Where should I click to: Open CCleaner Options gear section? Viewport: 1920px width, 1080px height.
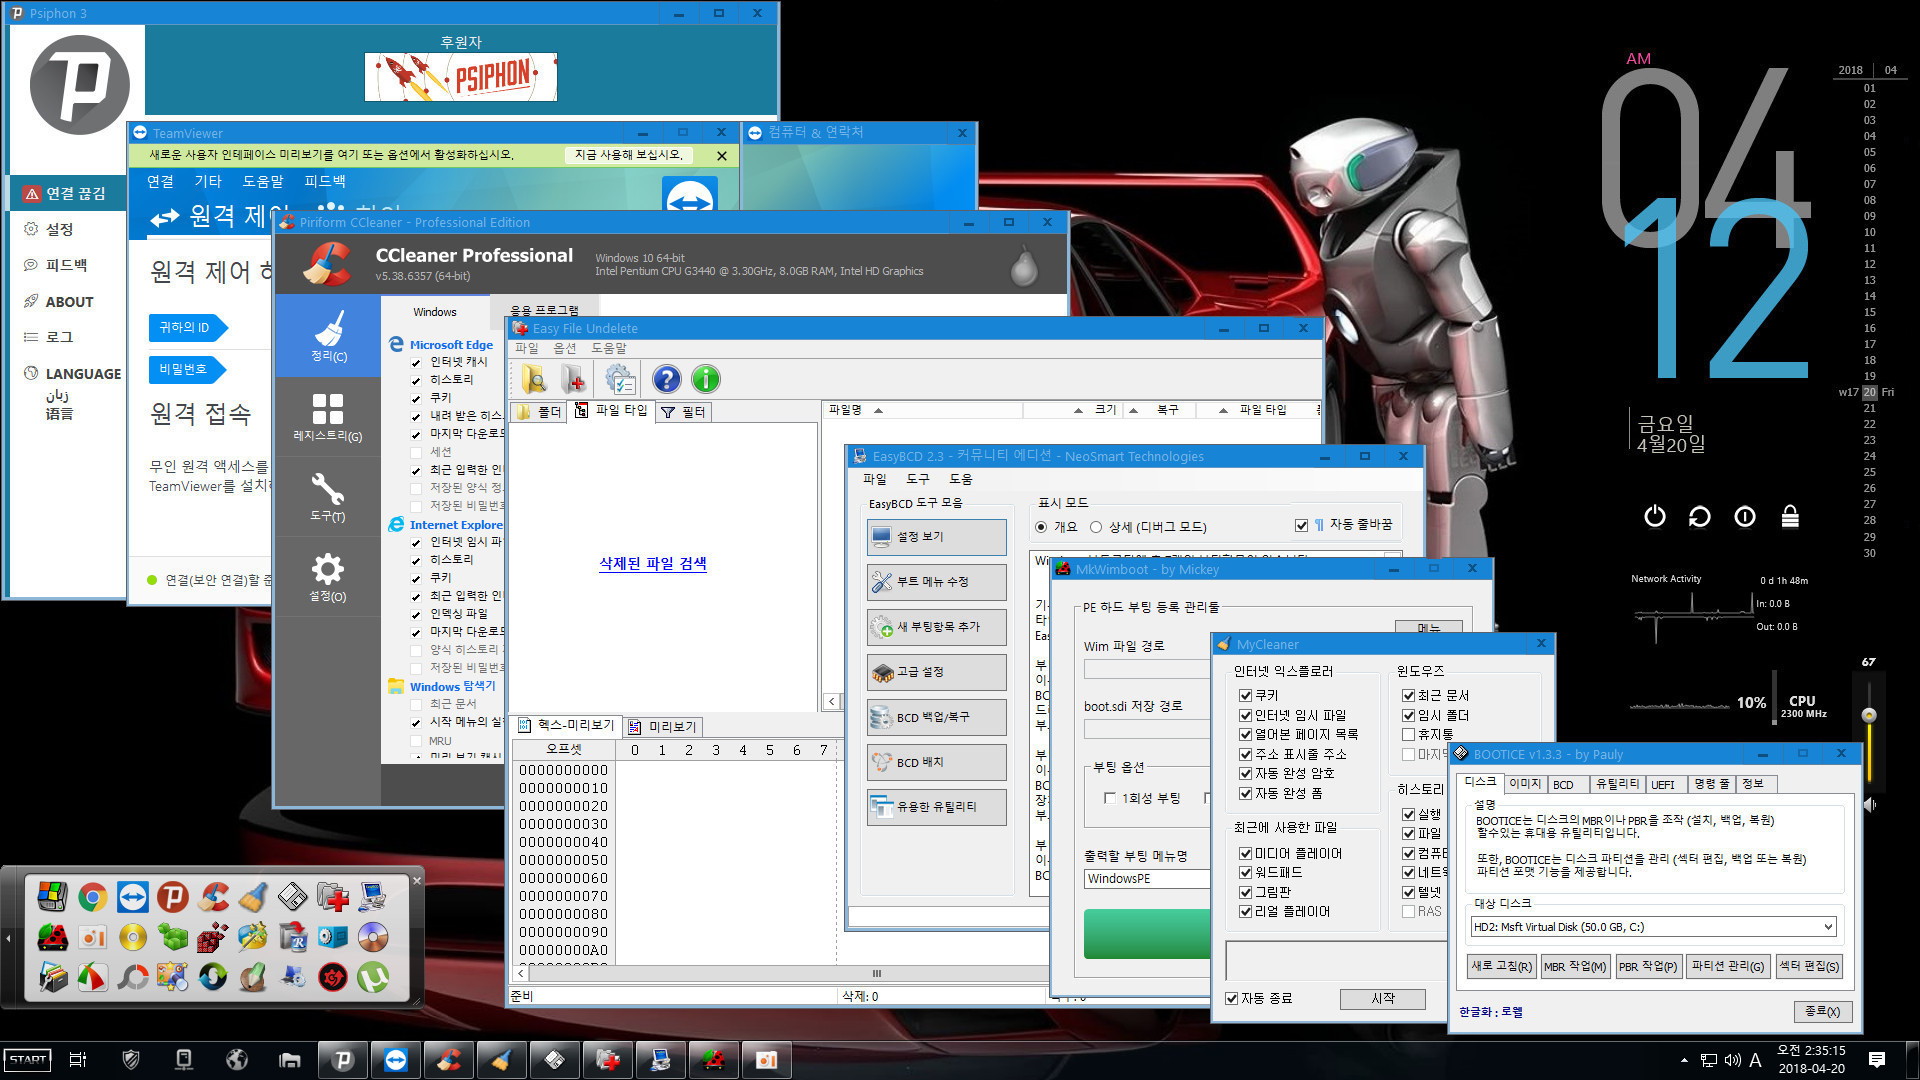(x=328, y=577)
